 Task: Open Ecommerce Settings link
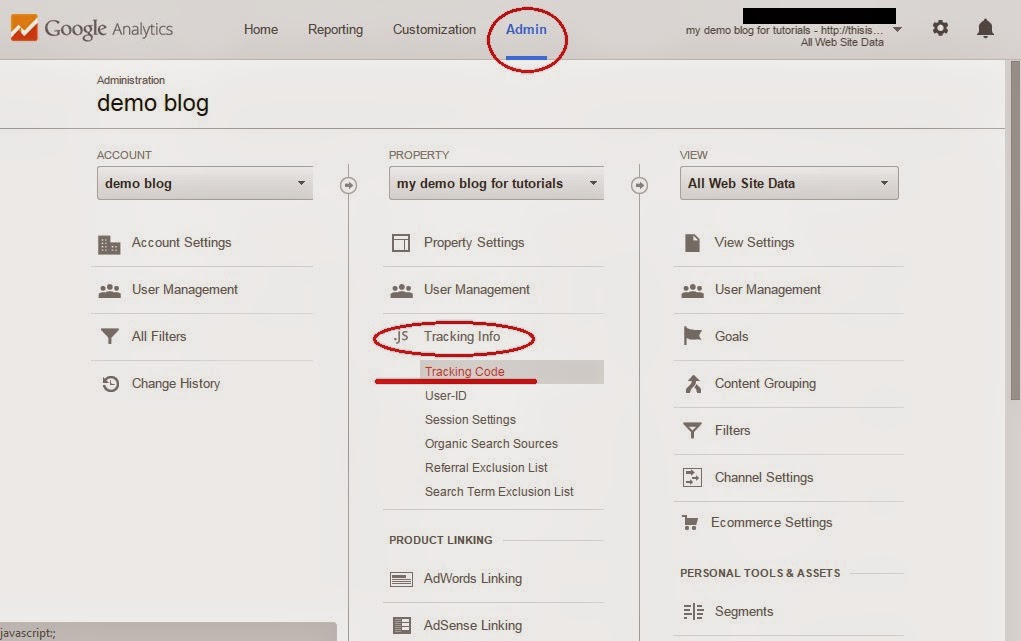772,522
